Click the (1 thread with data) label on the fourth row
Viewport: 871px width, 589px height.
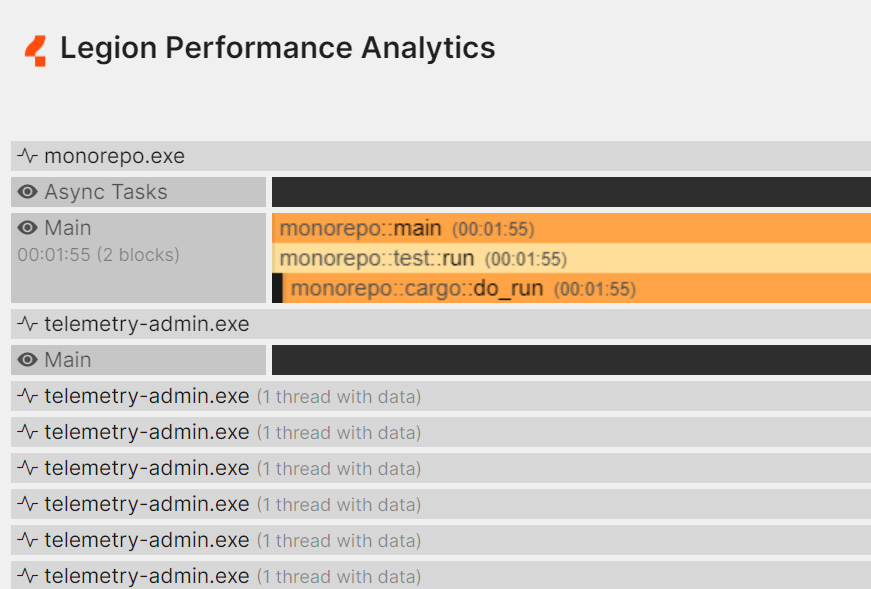pos(340,504)
